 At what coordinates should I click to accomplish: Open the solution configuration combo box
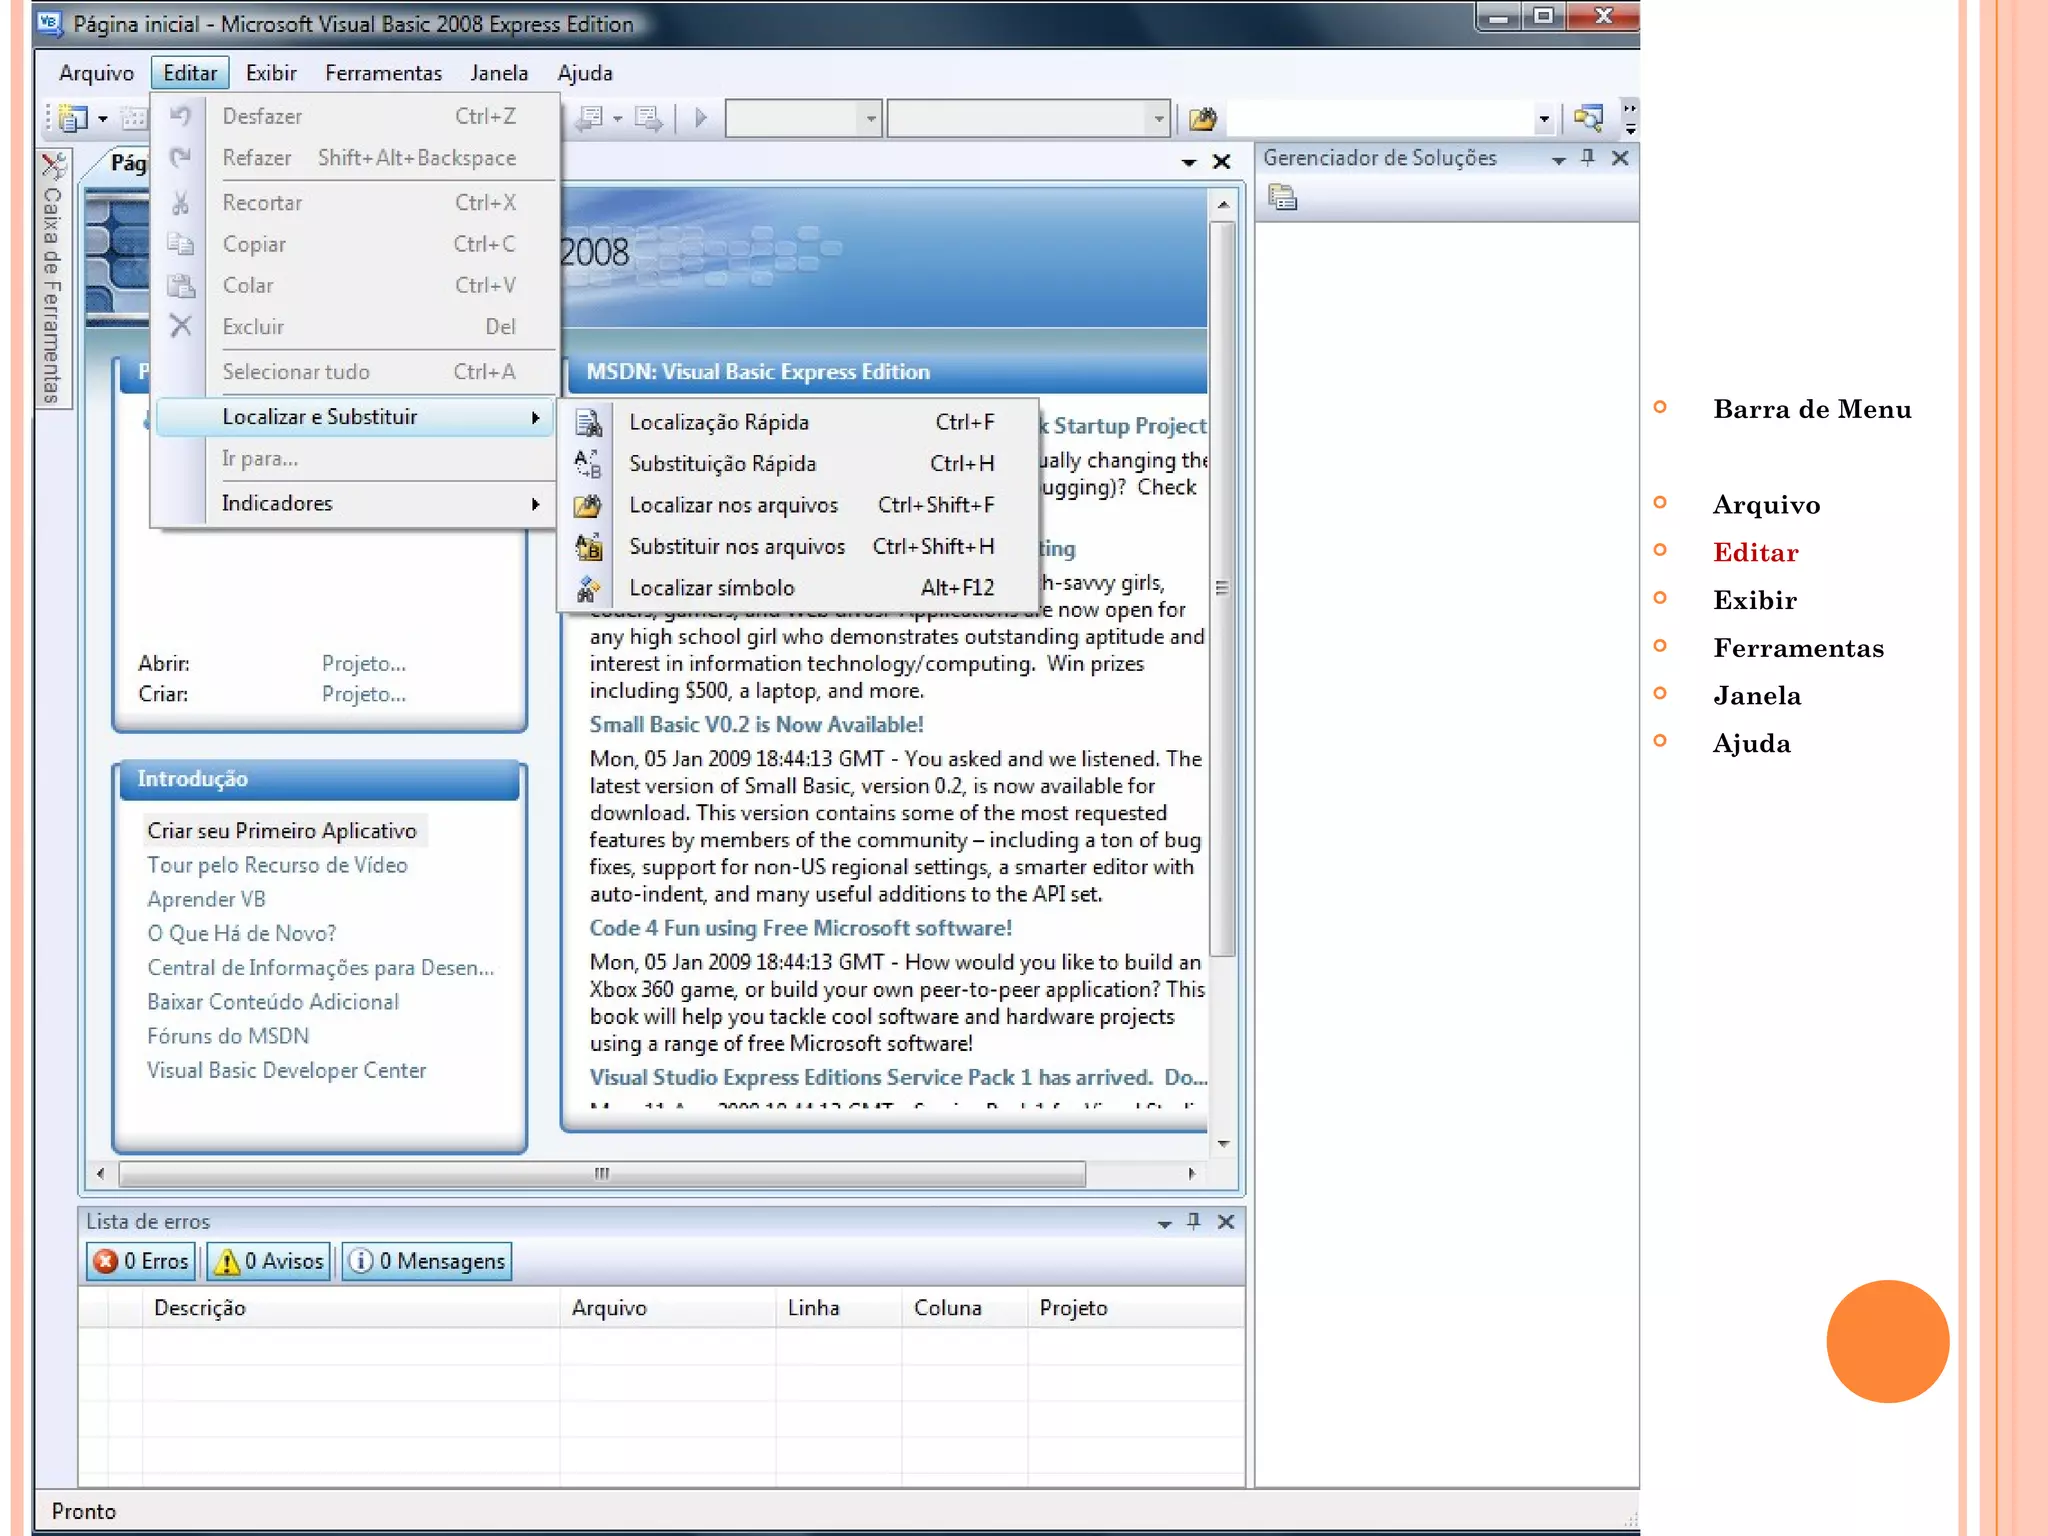coord(870,119)
